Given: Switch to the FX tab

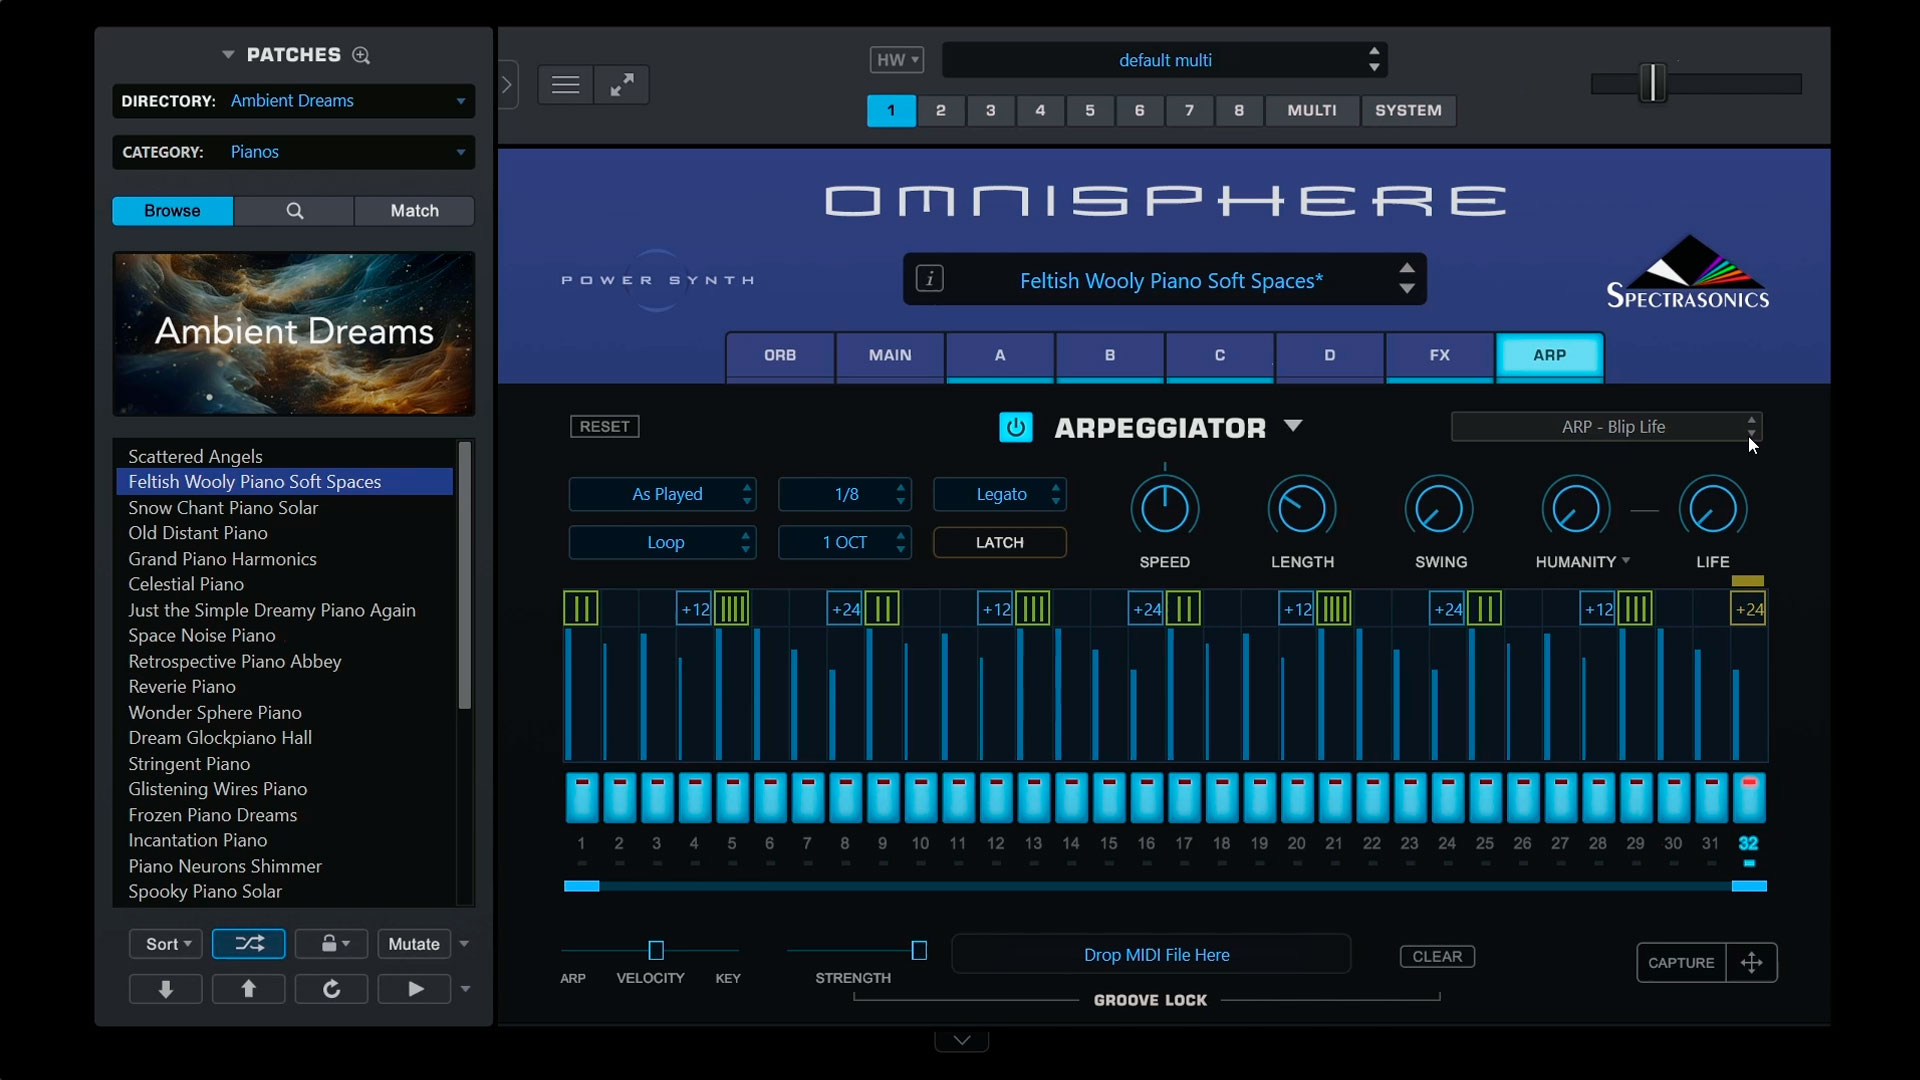Looking at the screenshot, I should [1438, 357].
